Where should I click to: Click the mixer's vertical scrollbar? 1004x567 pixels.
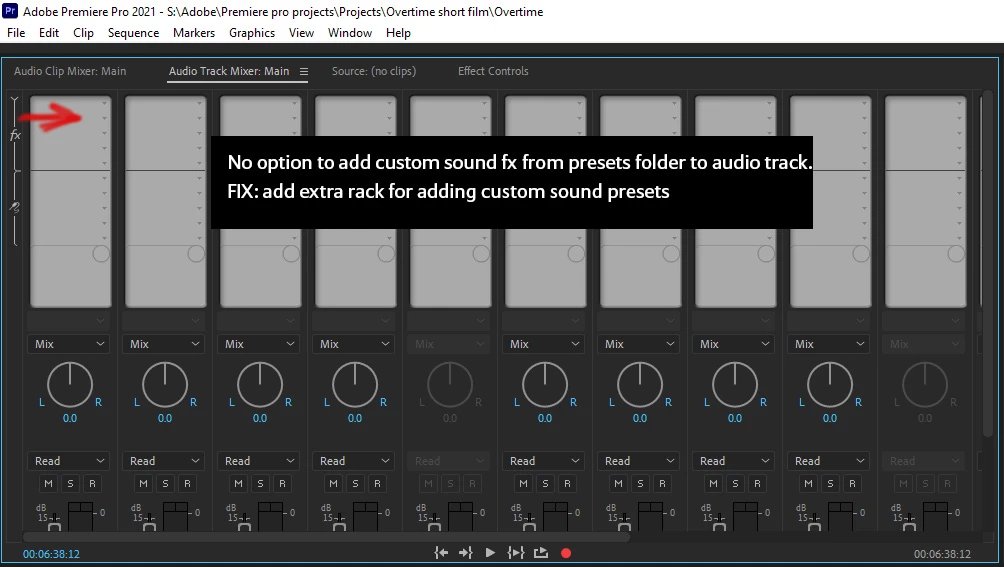click(x=987, y=266)
